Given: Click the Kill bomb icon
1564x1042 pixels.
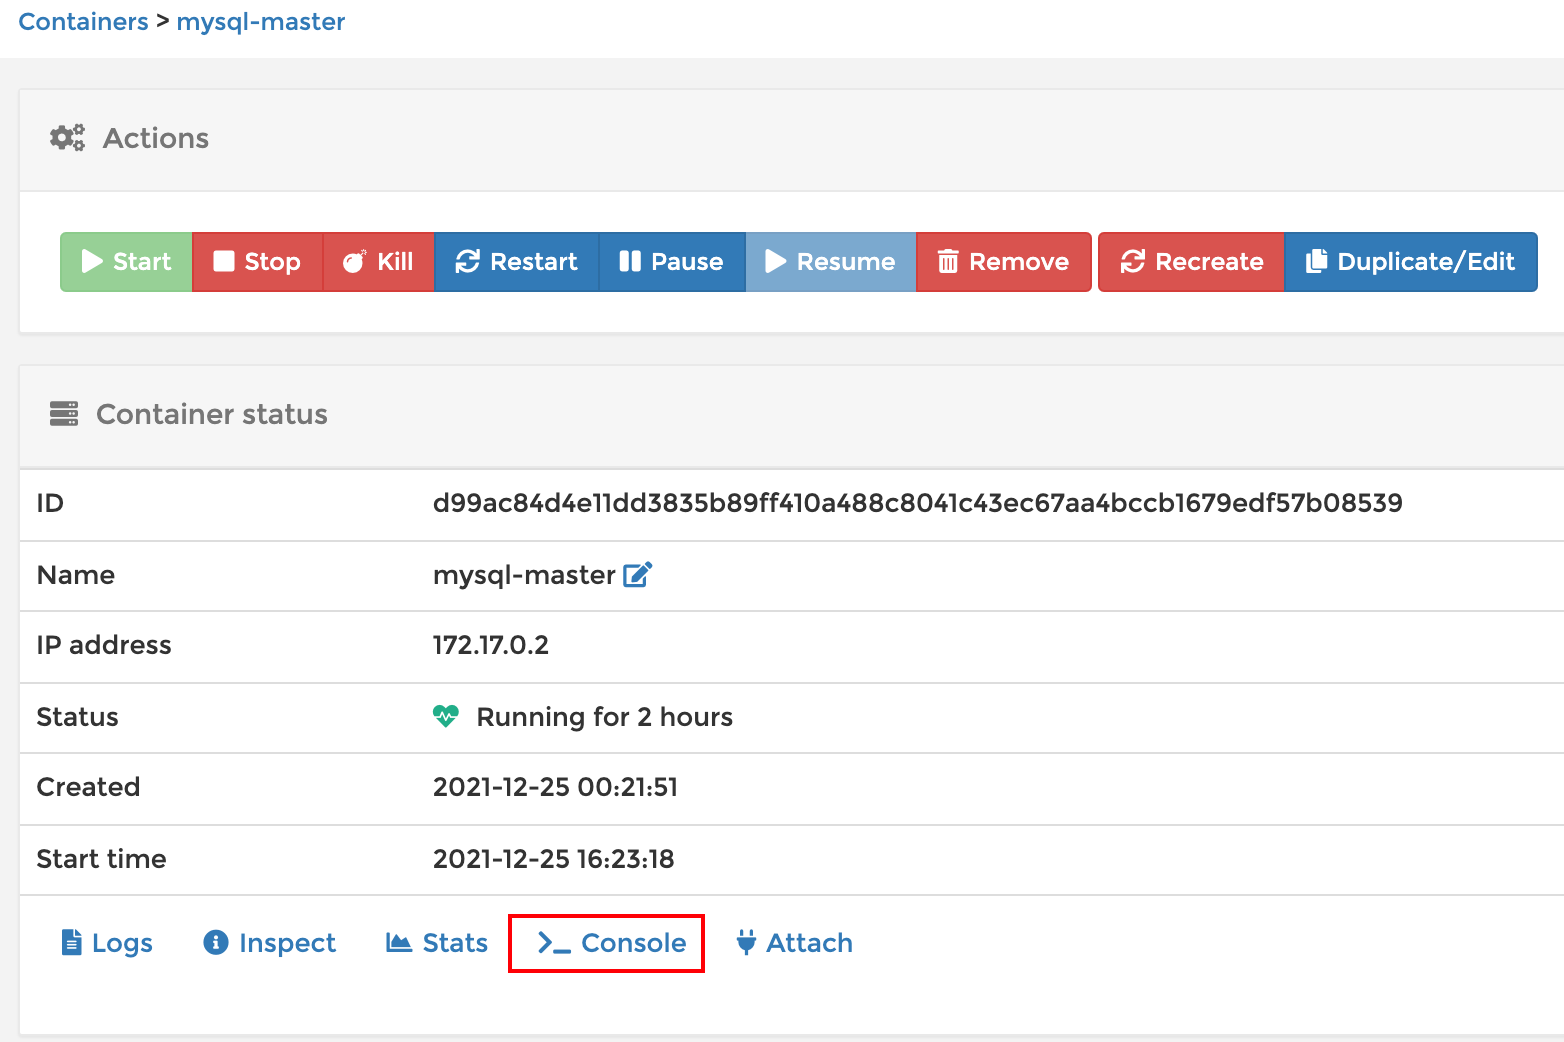Looking at the screenshot, I should (352, 261).
